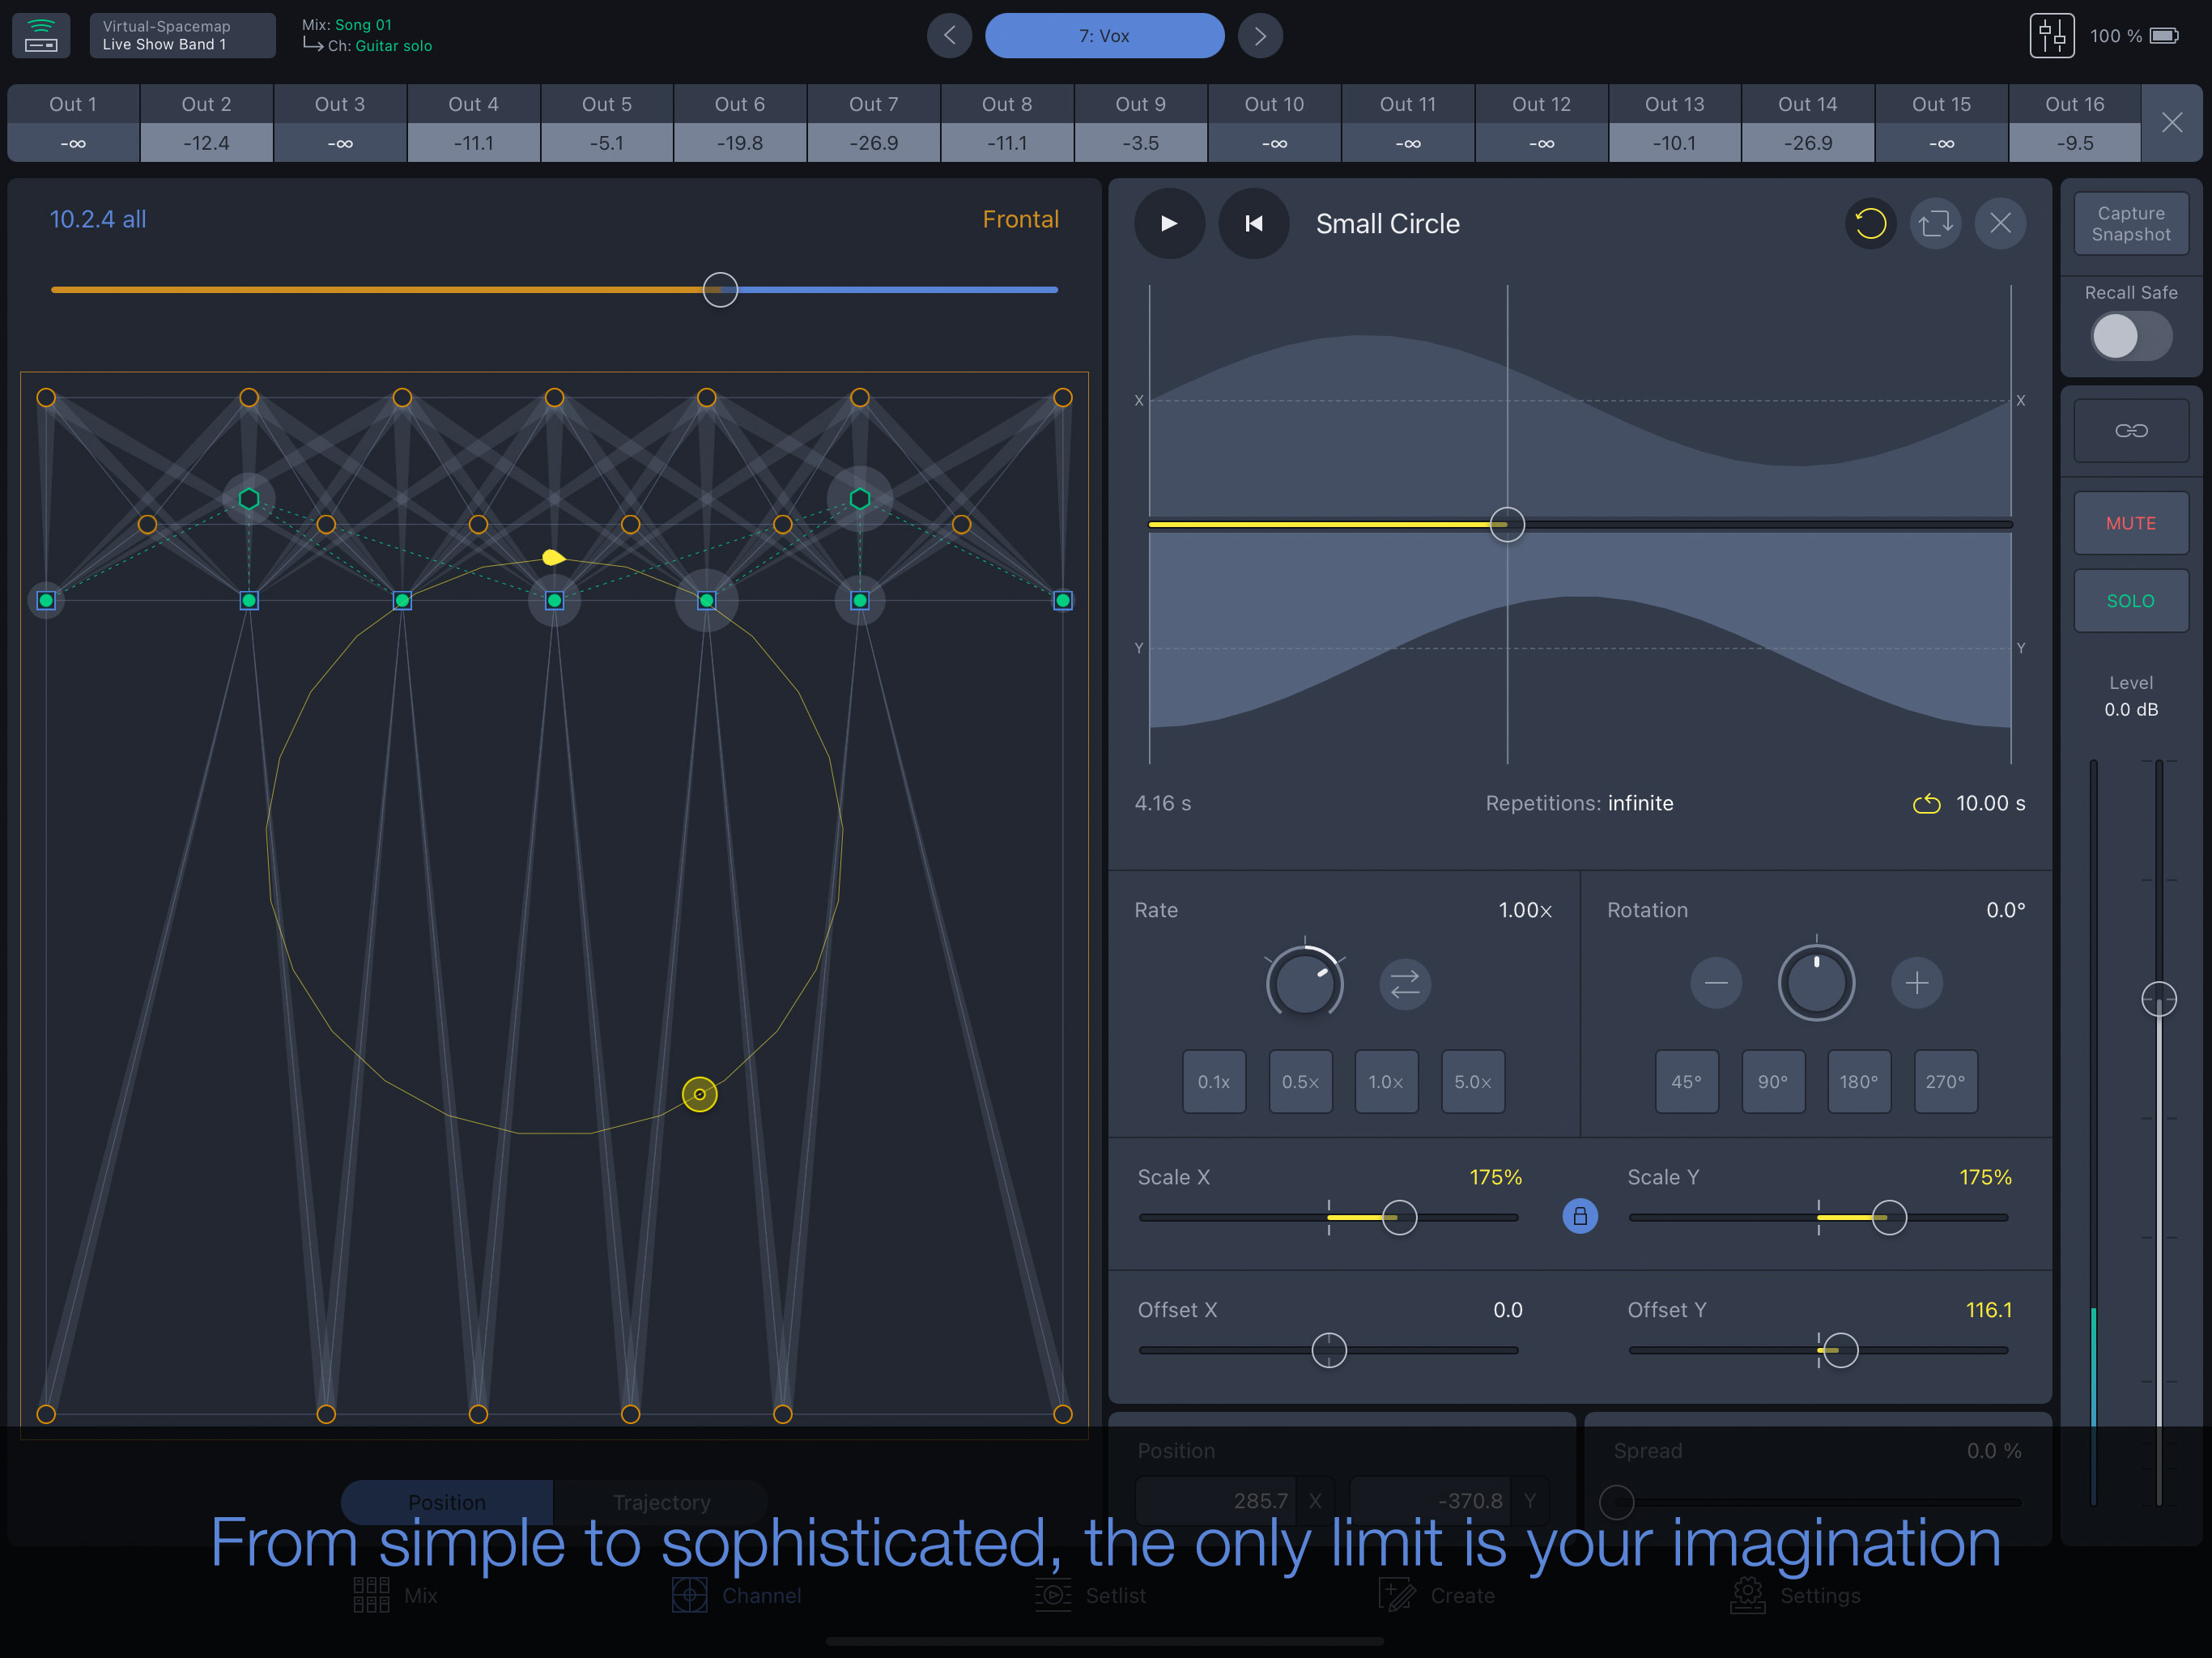
Task: Open the mixer faders icon near battery
Action: [2051, 36]
